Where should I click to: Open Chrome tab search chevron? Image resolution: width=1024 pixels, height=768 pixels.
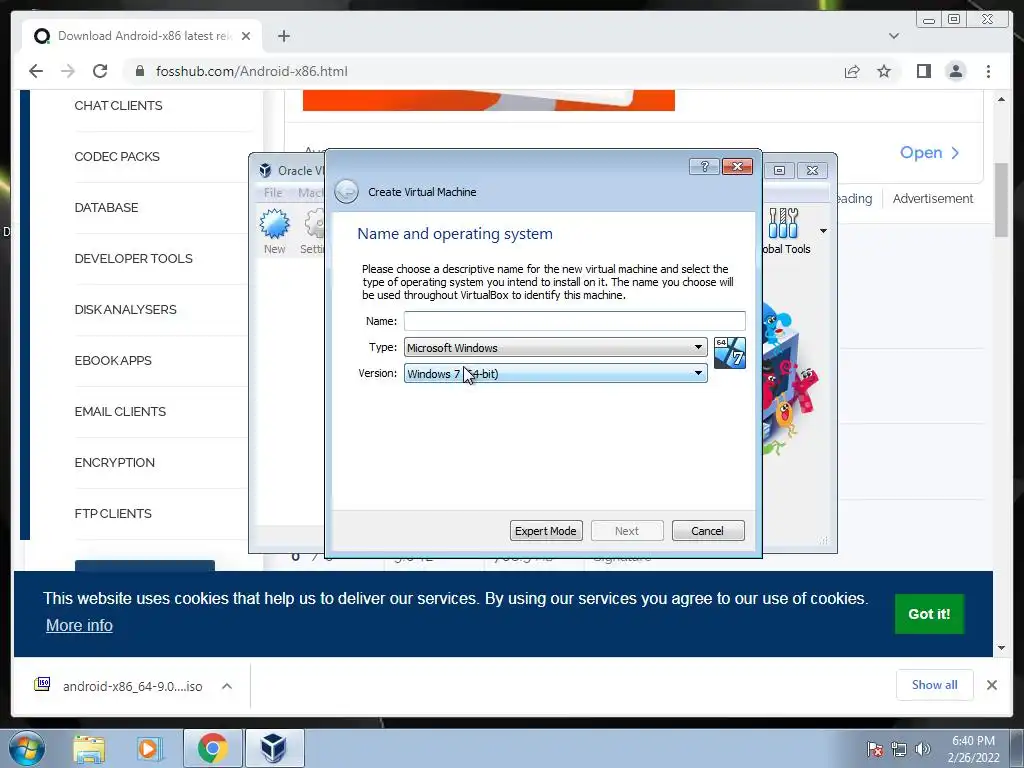tap(894, 36)
